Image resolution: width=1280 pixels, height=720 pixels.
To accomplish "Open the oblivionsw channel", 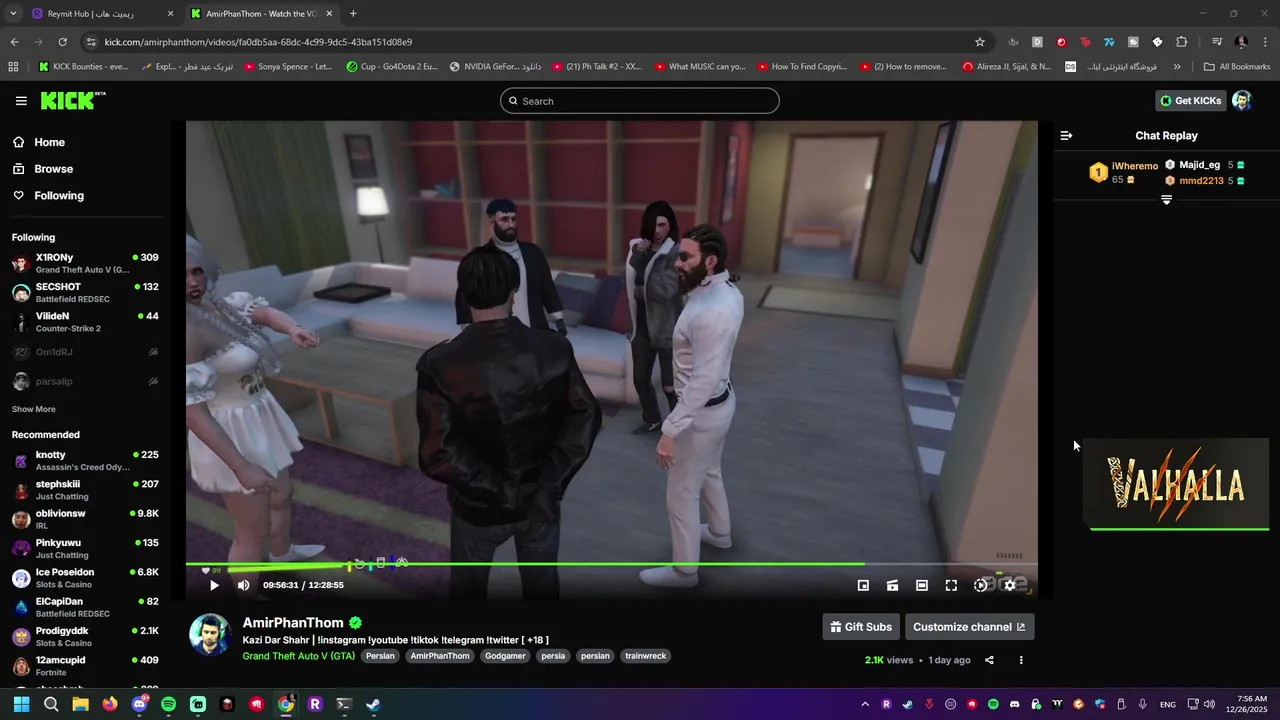I will tap(85, 519).
